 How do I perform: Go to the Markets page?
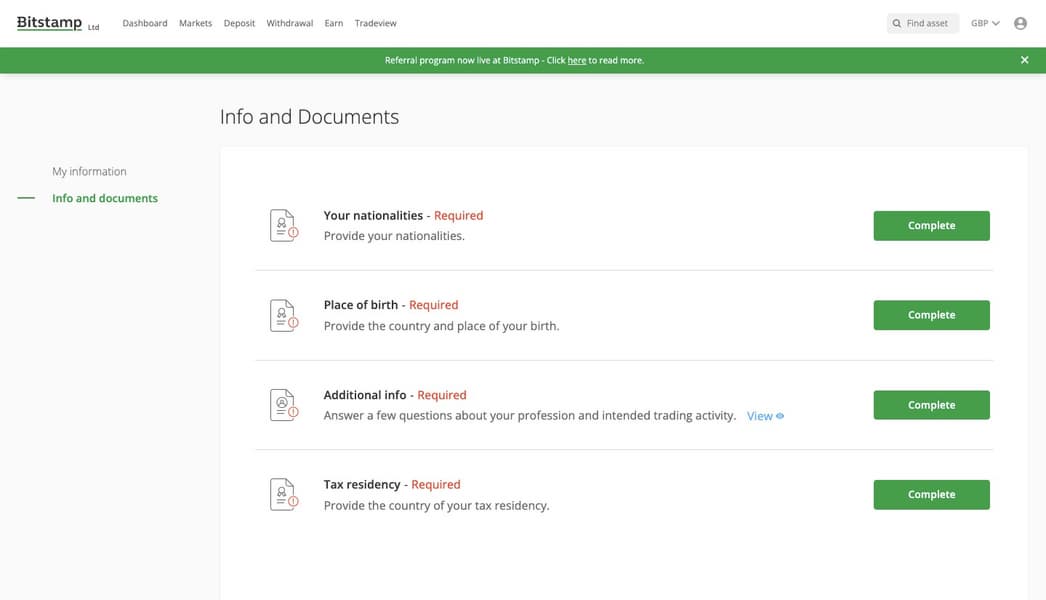click(x=196, y=23)
